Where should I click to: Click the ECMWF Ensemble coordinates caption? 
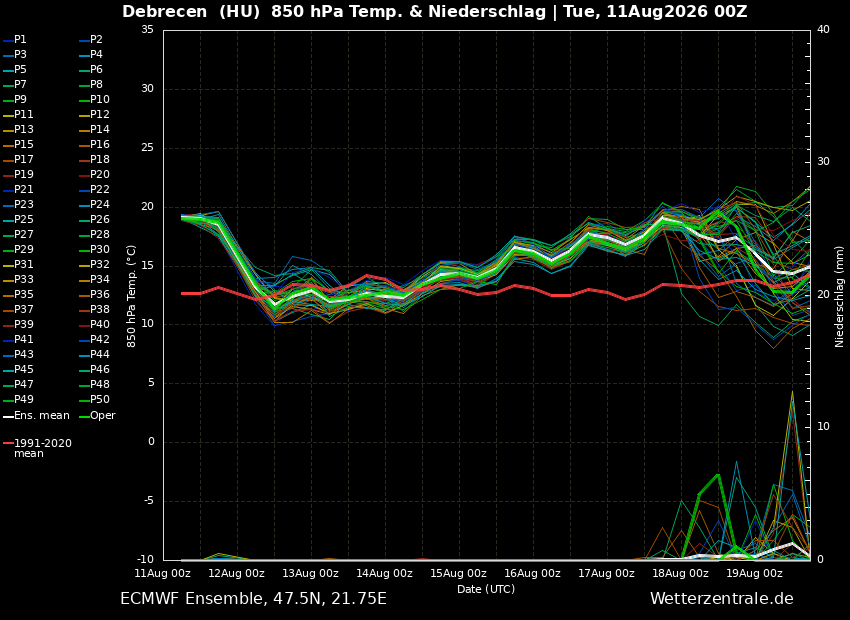click(253, 599)
